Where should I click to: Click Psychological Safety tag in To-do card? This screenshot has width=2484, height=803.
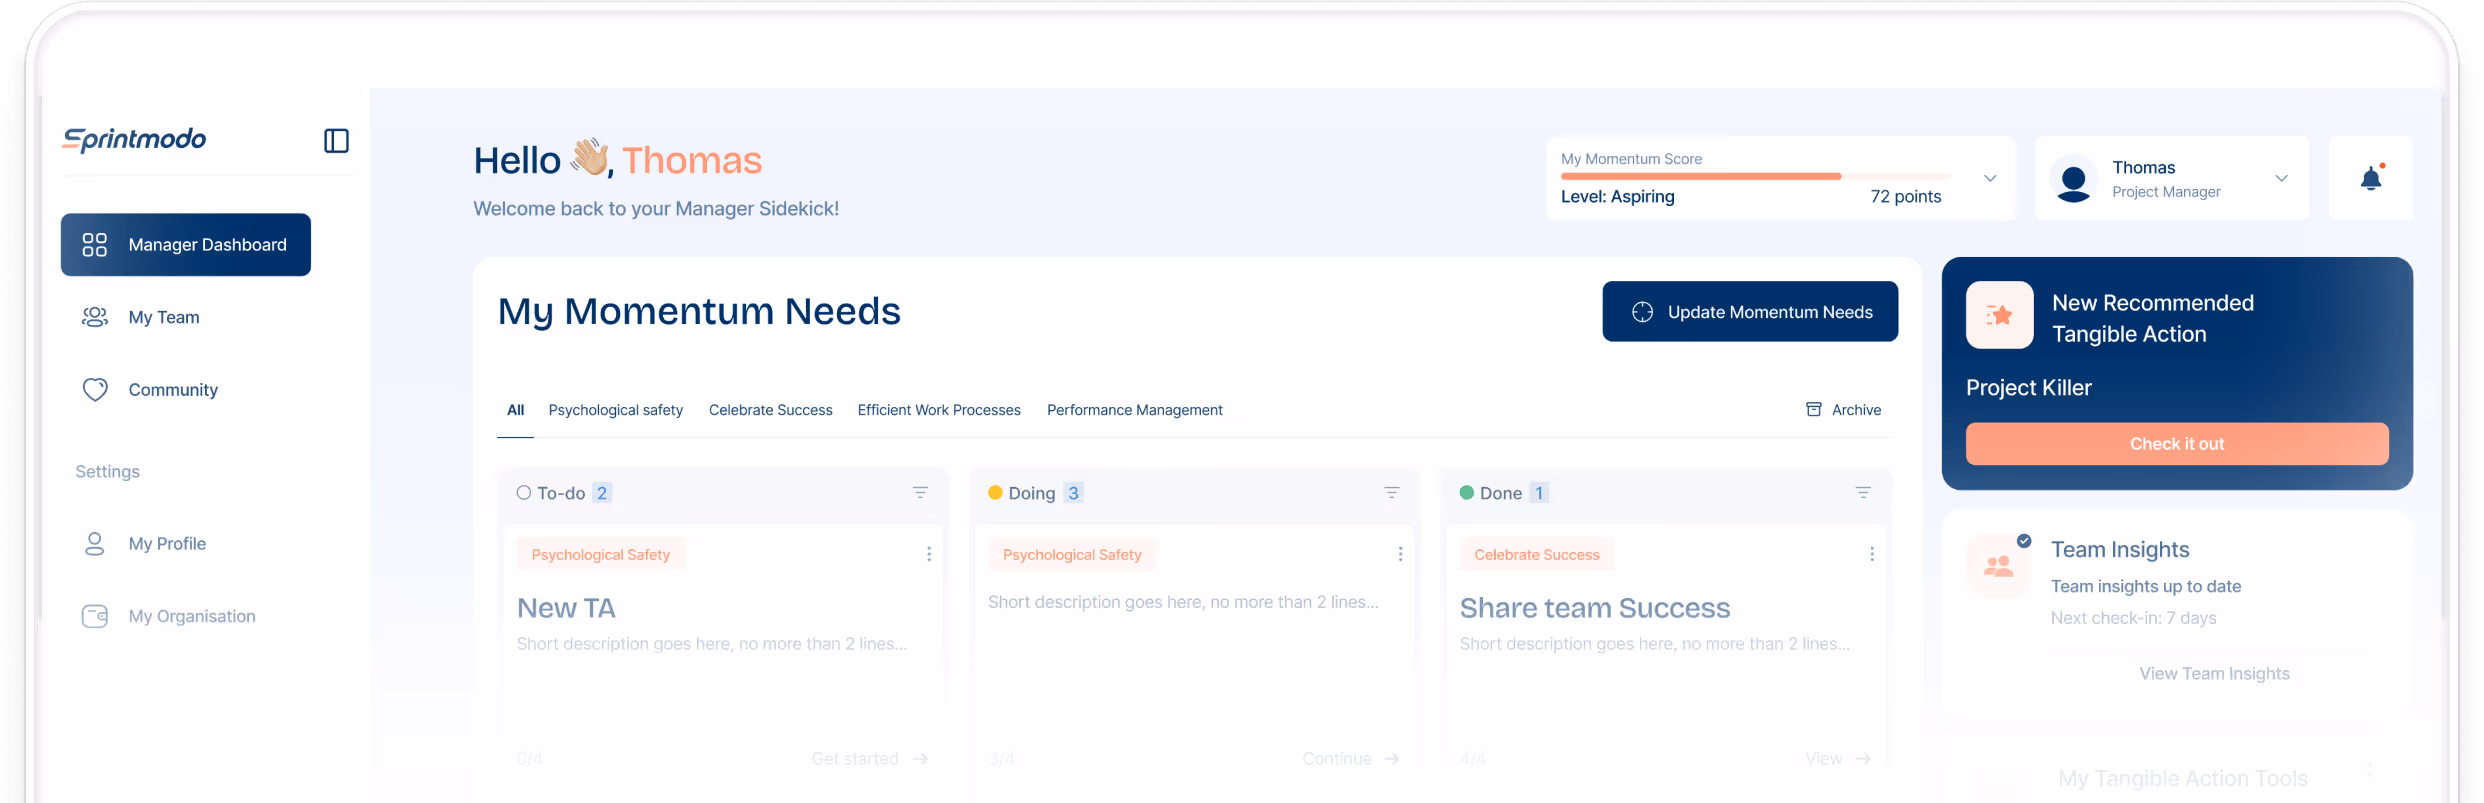tap(601, 554)
